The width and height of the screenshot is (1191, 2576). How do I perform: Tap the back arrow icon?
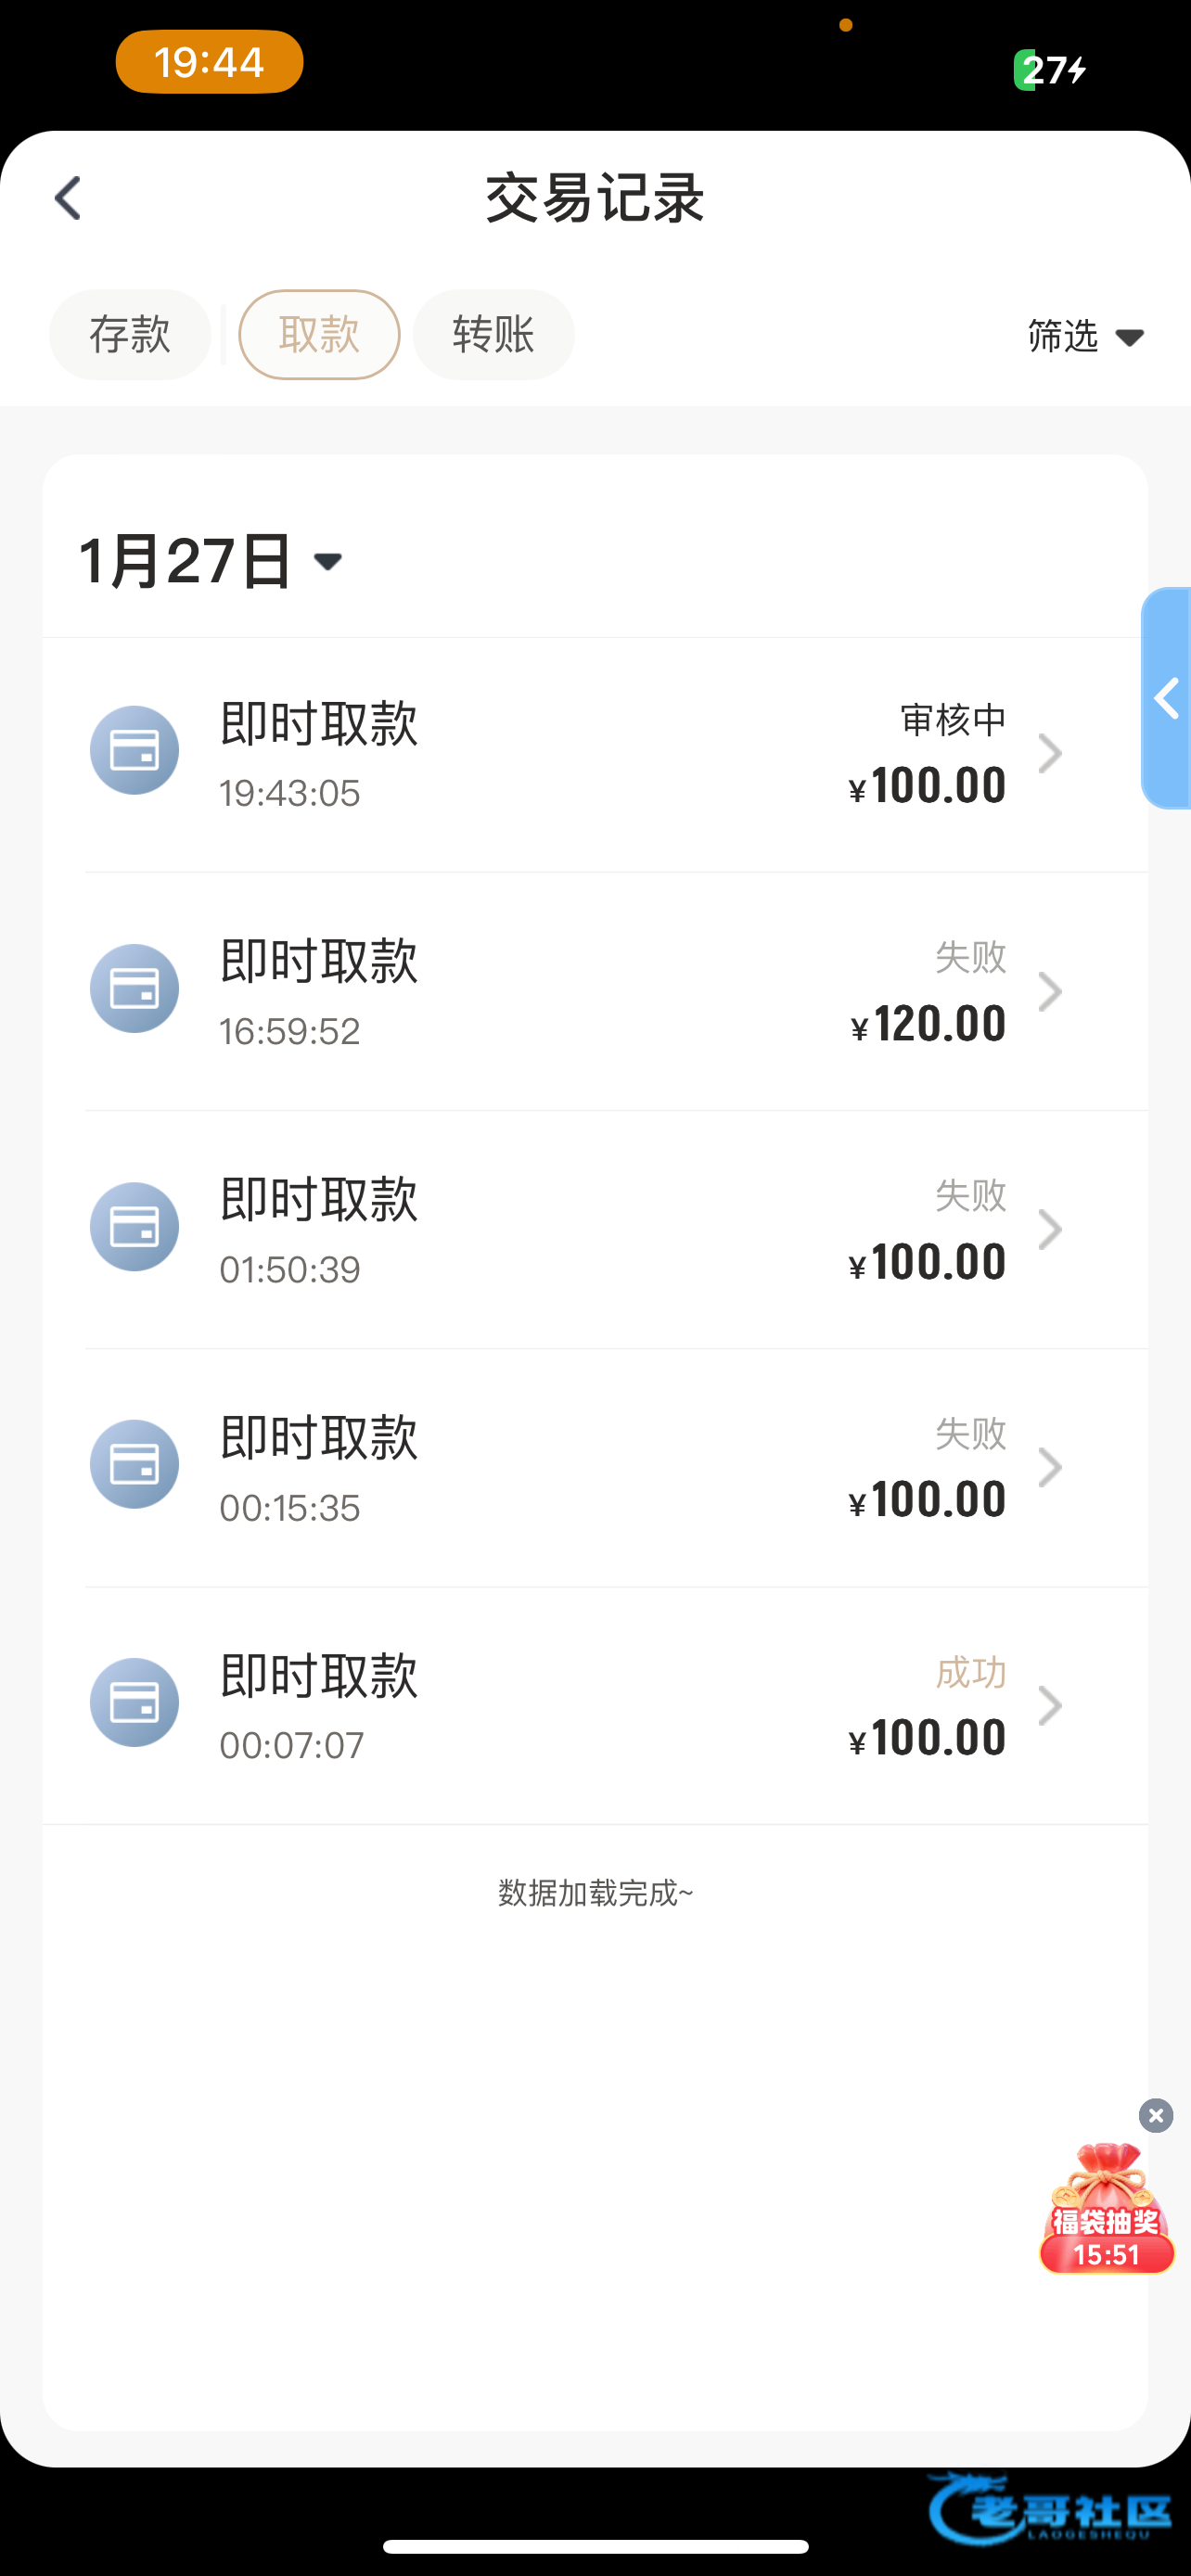coord(68,198)
